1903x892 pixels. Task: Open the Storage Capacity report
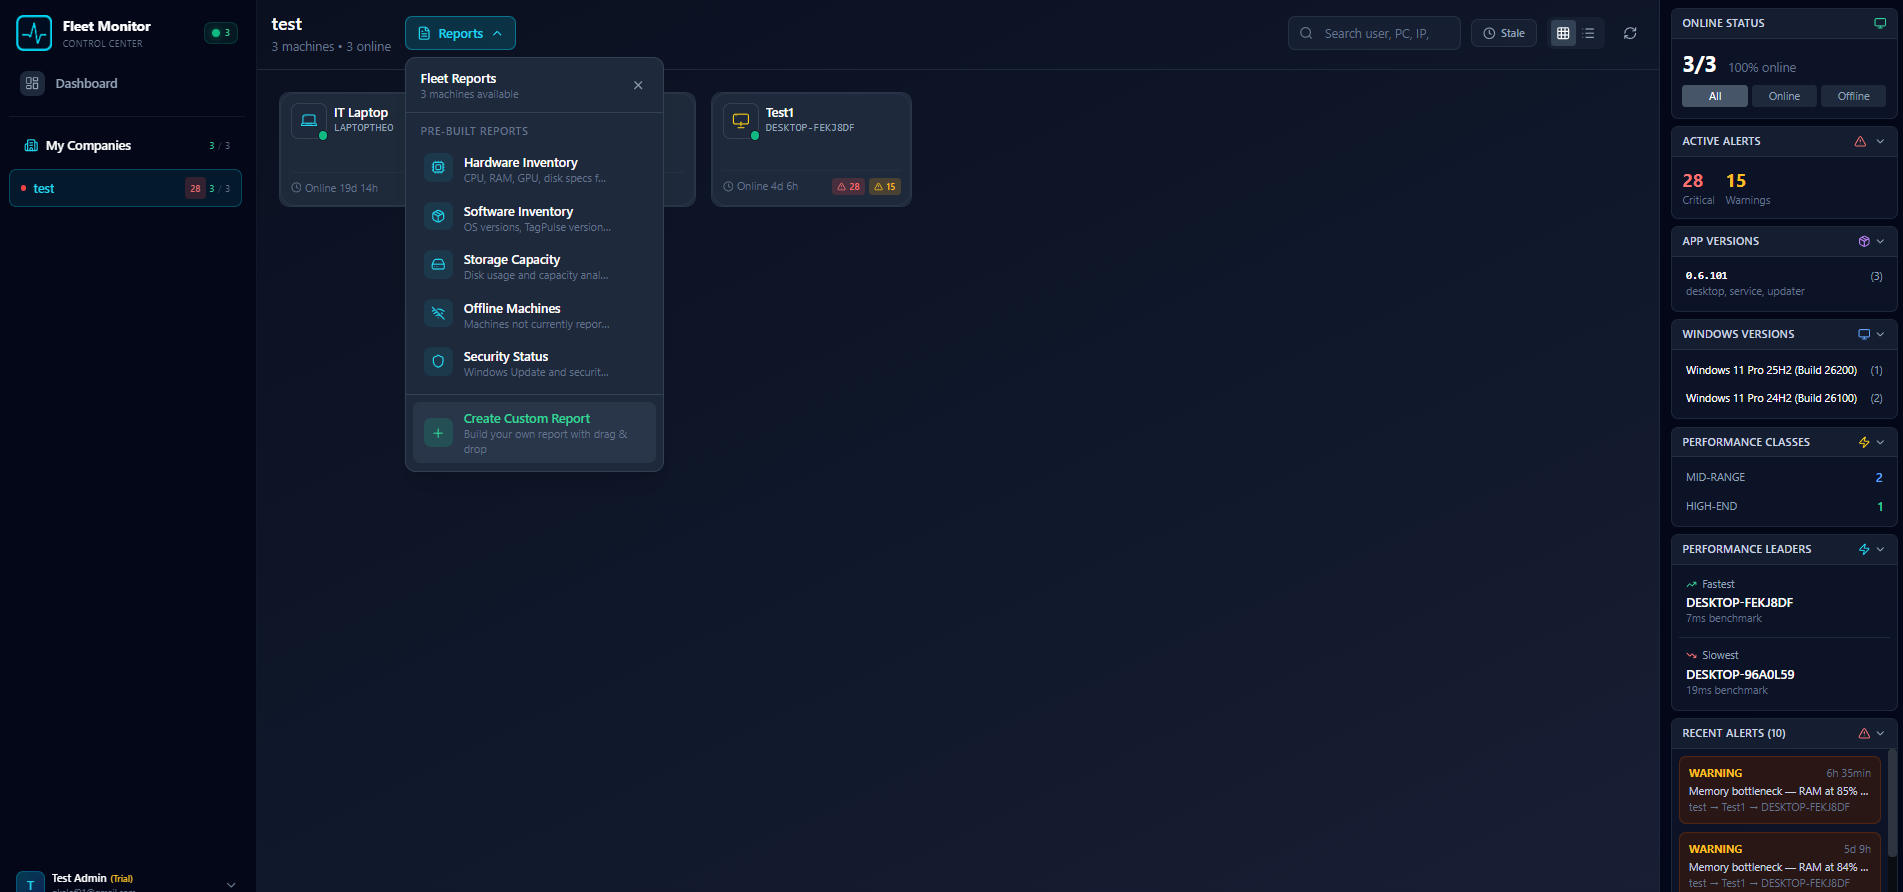(534, 266)
